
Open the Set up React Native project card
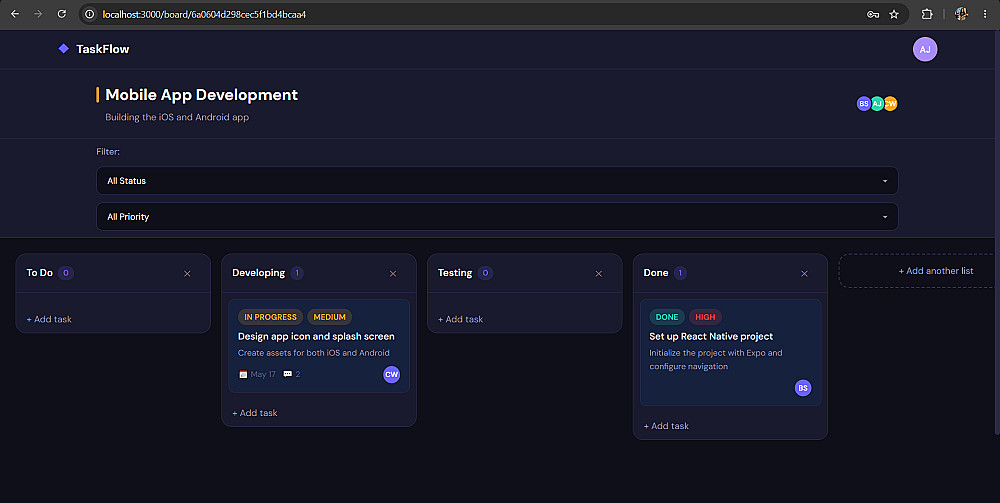tap(730, 353)
